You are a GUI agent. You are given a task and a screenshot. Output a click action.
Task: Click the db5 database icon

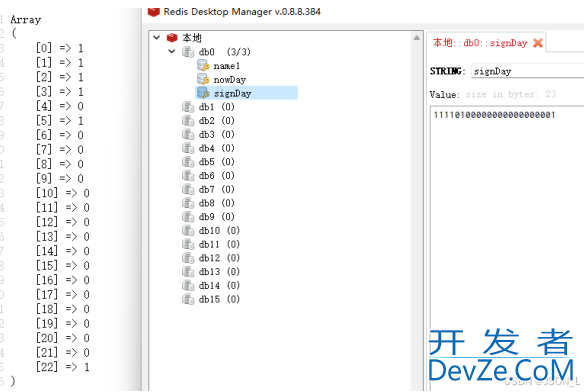click(x=188, y=162)
